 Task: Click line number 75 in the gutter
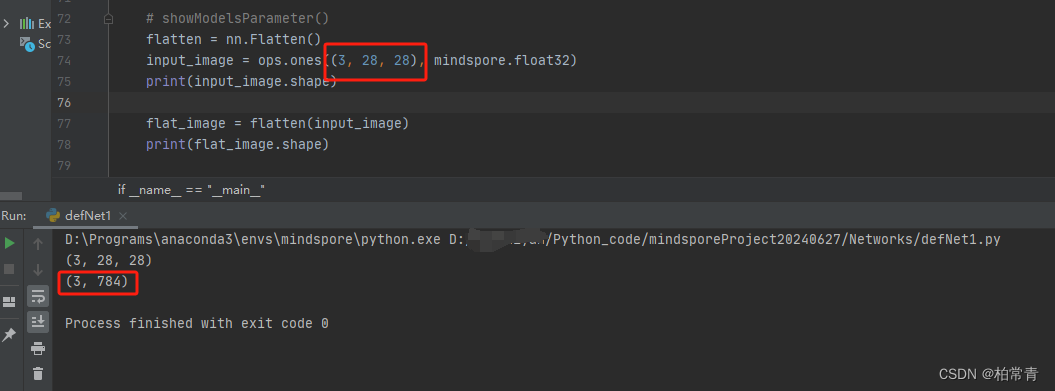65,81
